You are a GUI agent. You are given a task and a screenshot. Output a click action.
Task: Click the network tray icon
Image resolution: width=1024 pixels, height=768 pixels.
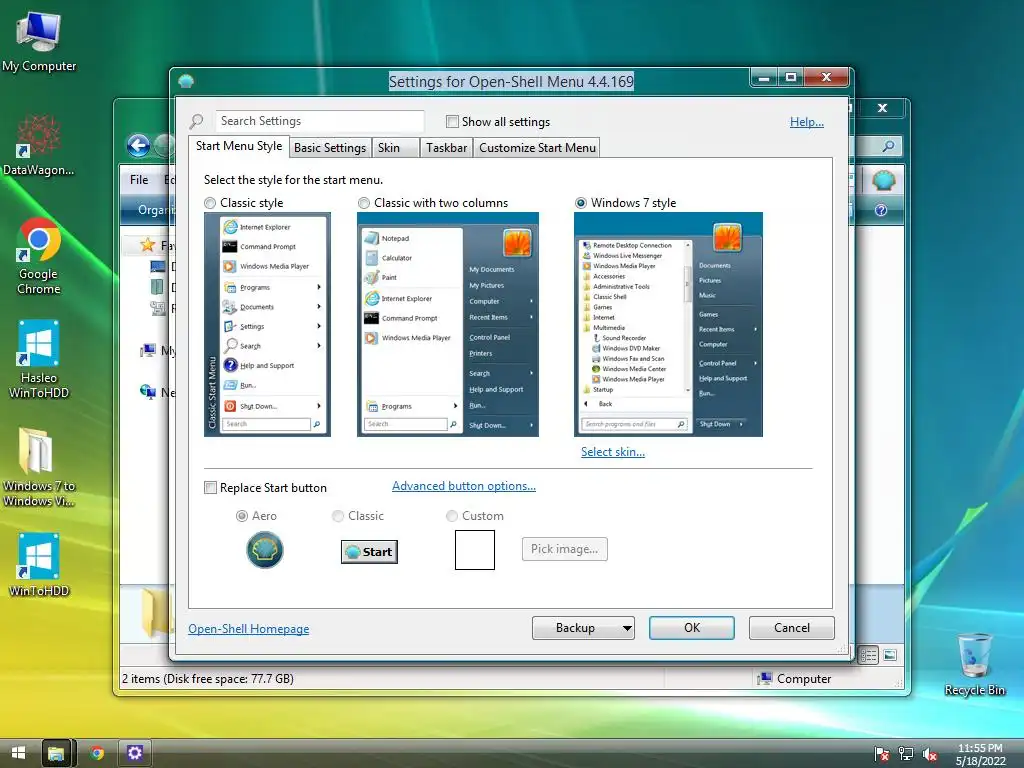click(906, 754)
